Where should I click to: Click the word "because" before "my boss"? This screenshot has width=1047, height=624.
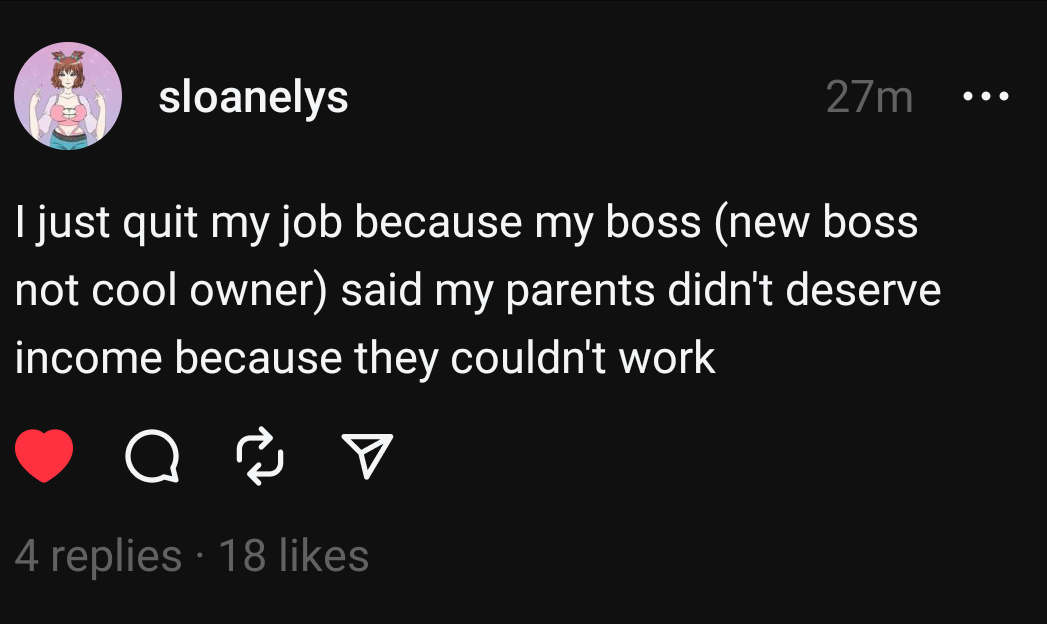(x=438, y=222)
